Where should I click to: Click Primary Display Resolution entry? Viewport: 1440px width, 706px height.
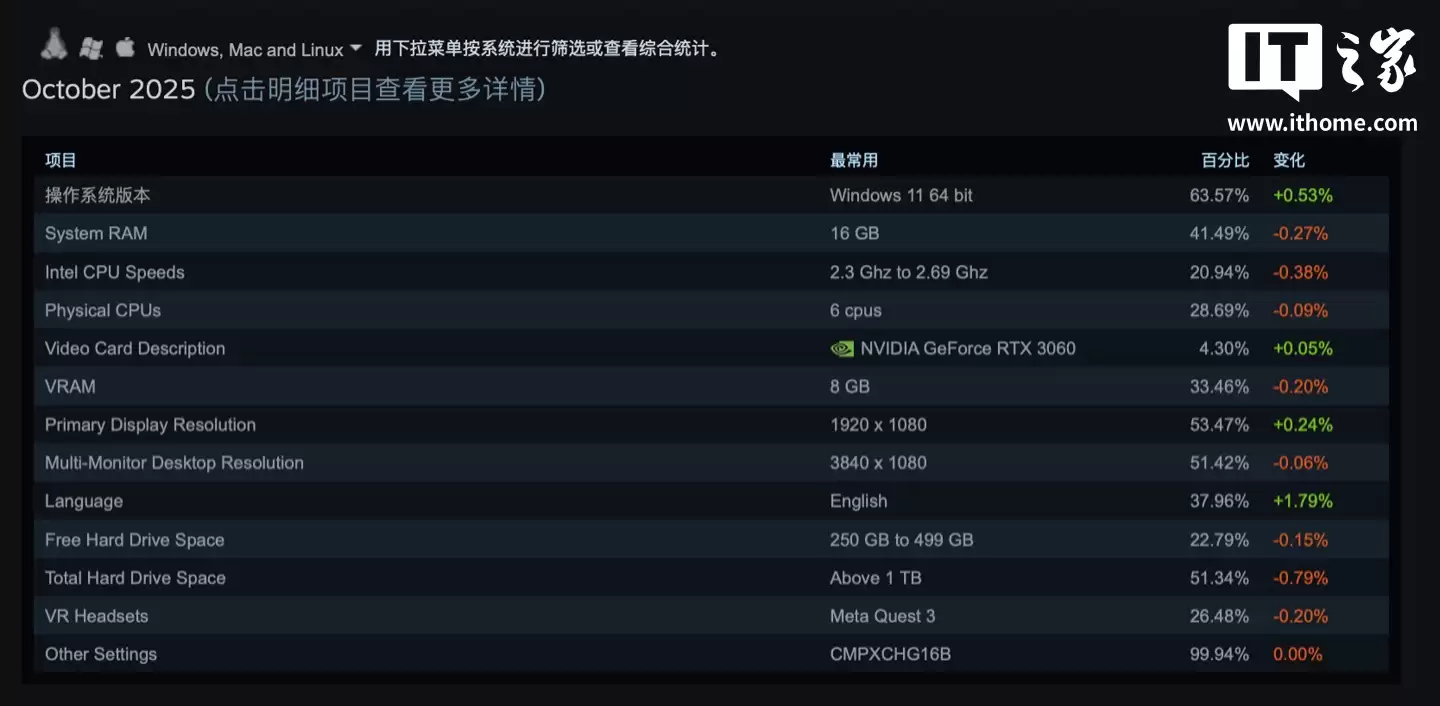tap(150, 424)
